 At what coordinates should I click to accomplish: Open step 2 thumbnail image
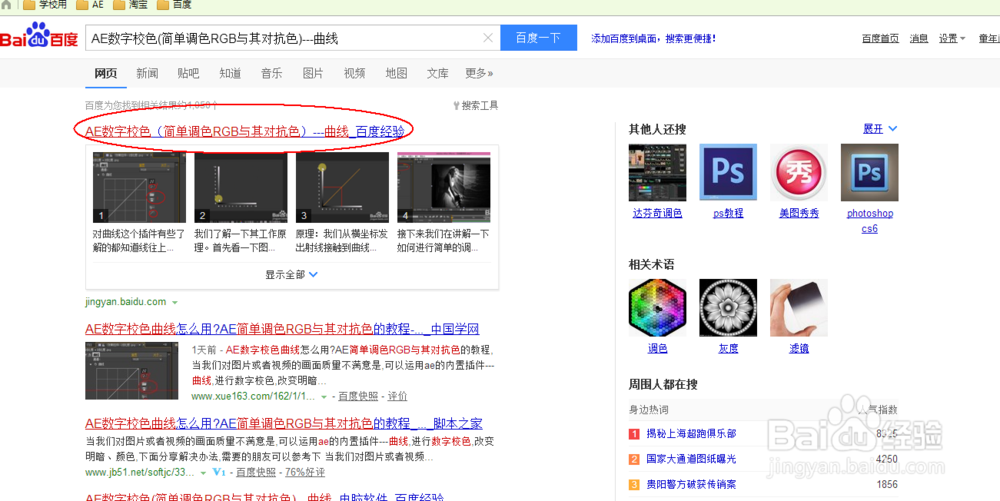click(240, 187)
